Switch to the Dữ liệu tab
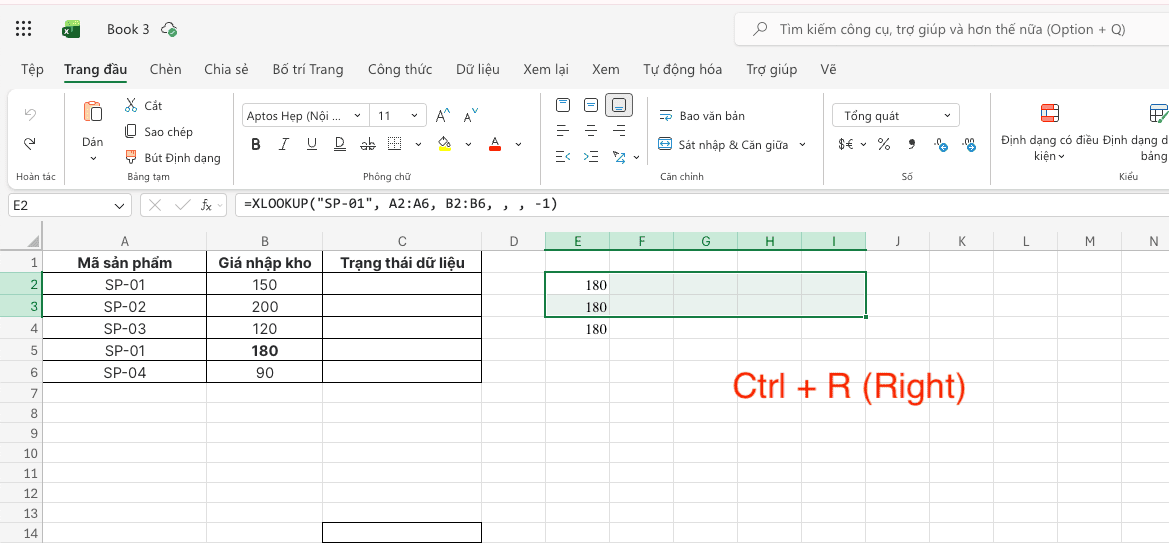1169x543 pixels. point(478,69)
